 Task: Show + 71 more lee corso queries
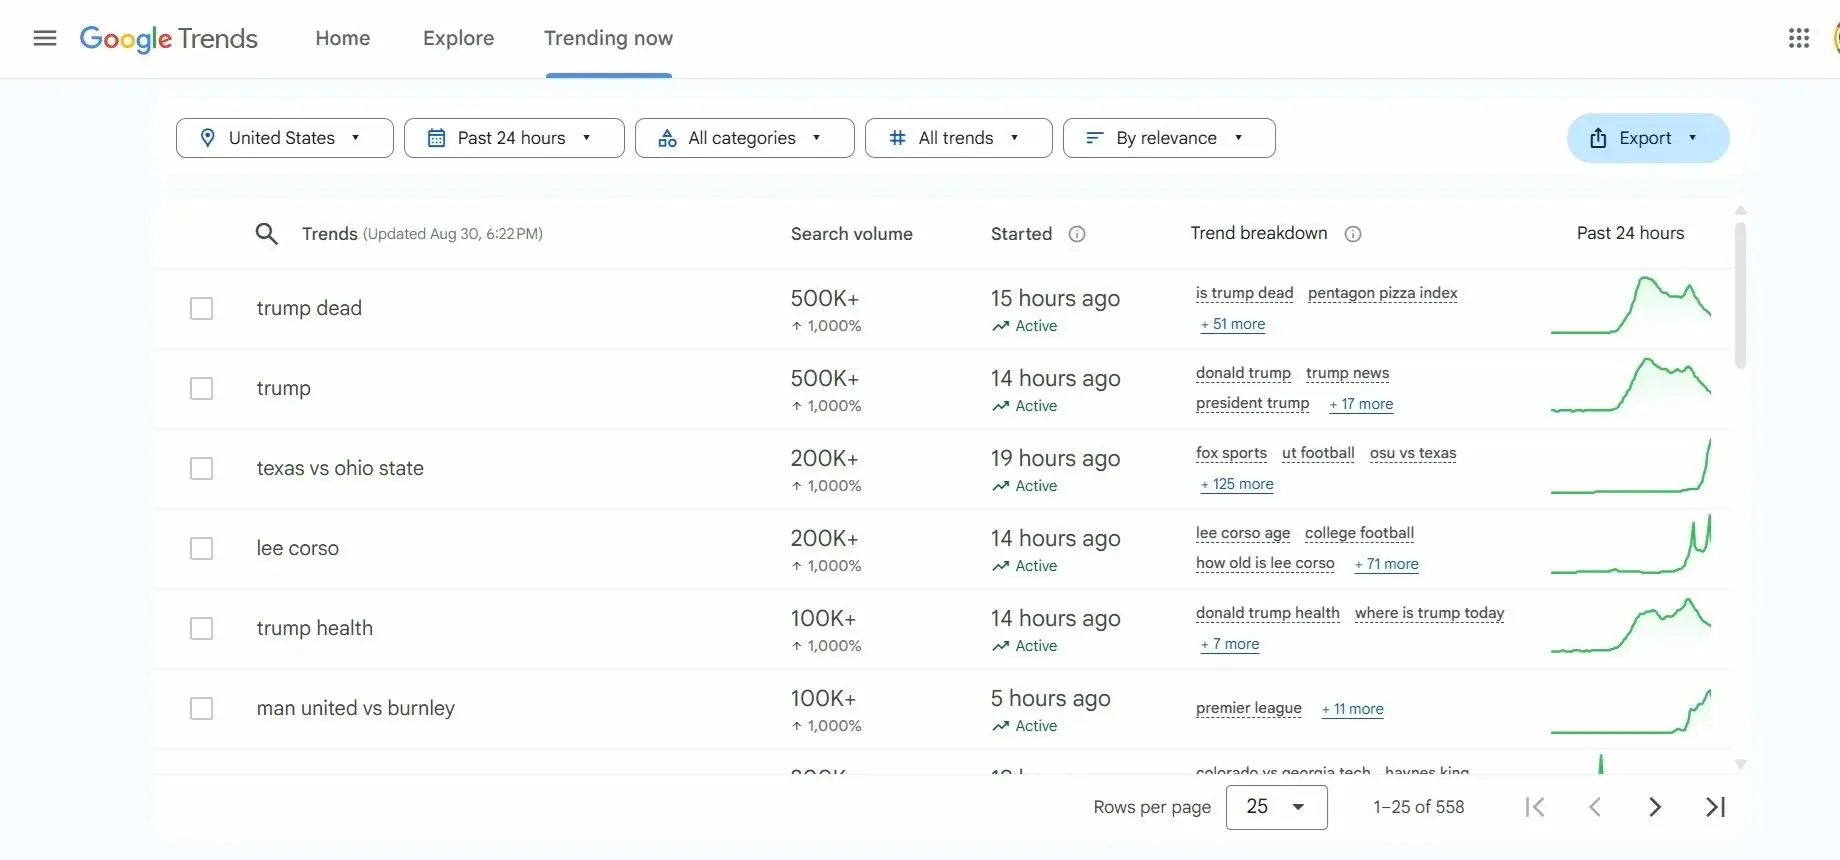click(x=1387, y=564)
